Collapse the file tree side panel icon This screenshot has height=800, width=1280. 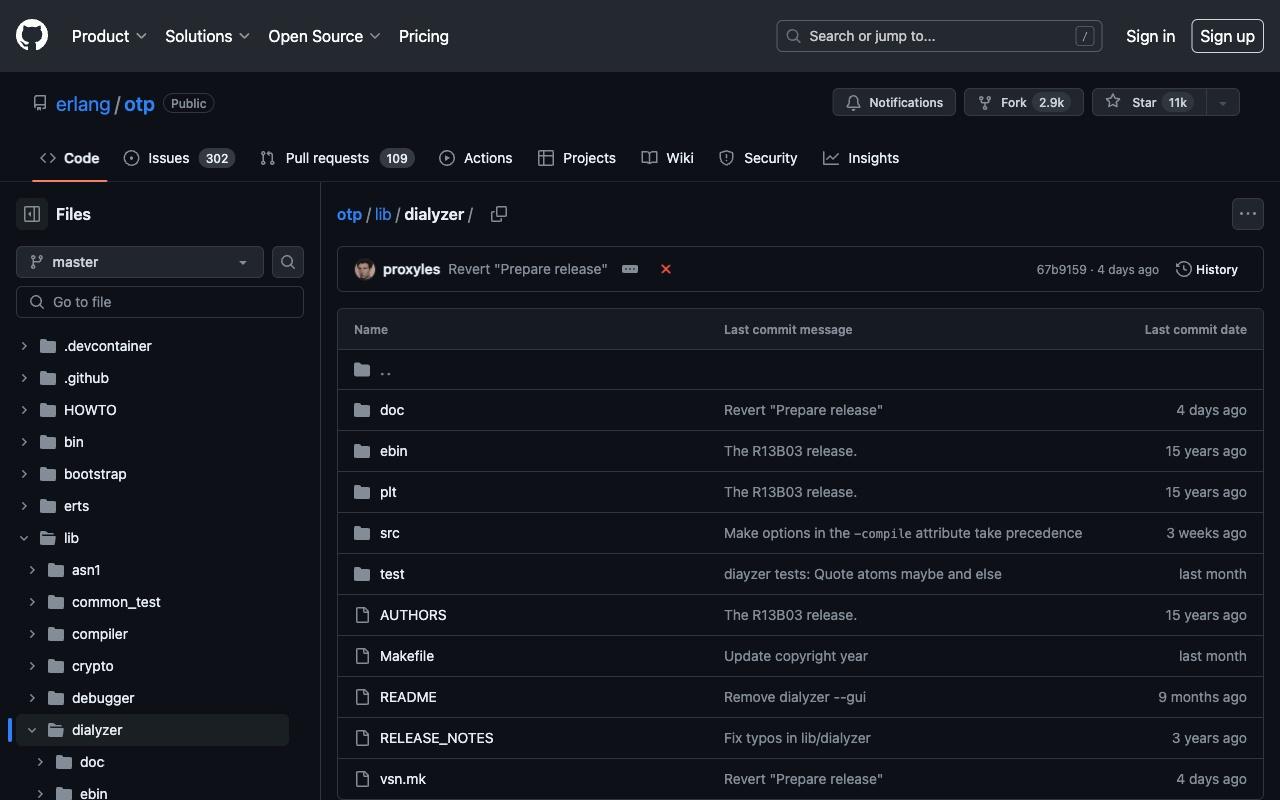coord(32,214)
